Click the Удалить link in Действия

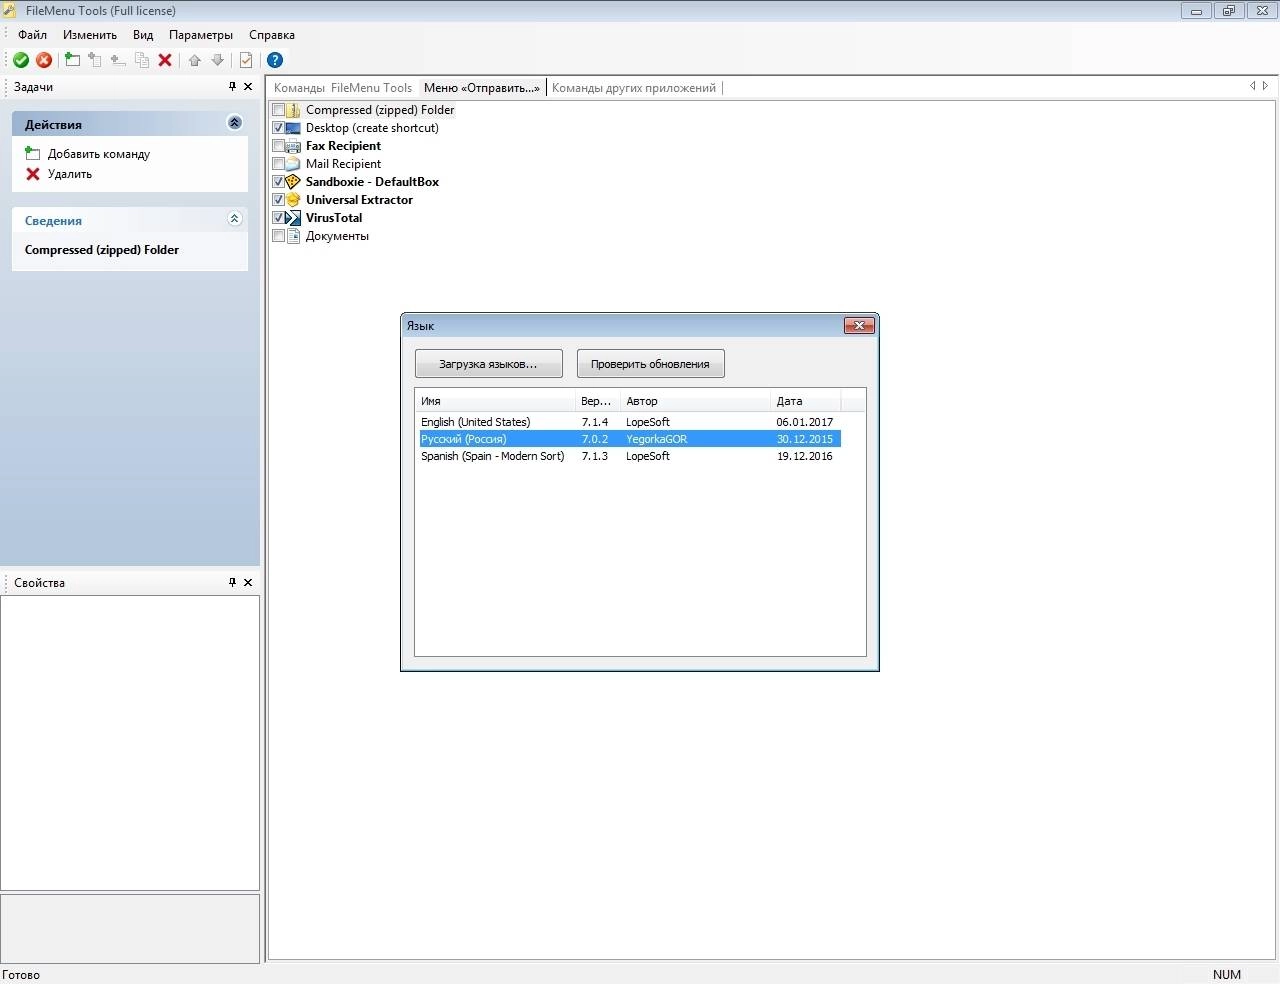(70, 174)
